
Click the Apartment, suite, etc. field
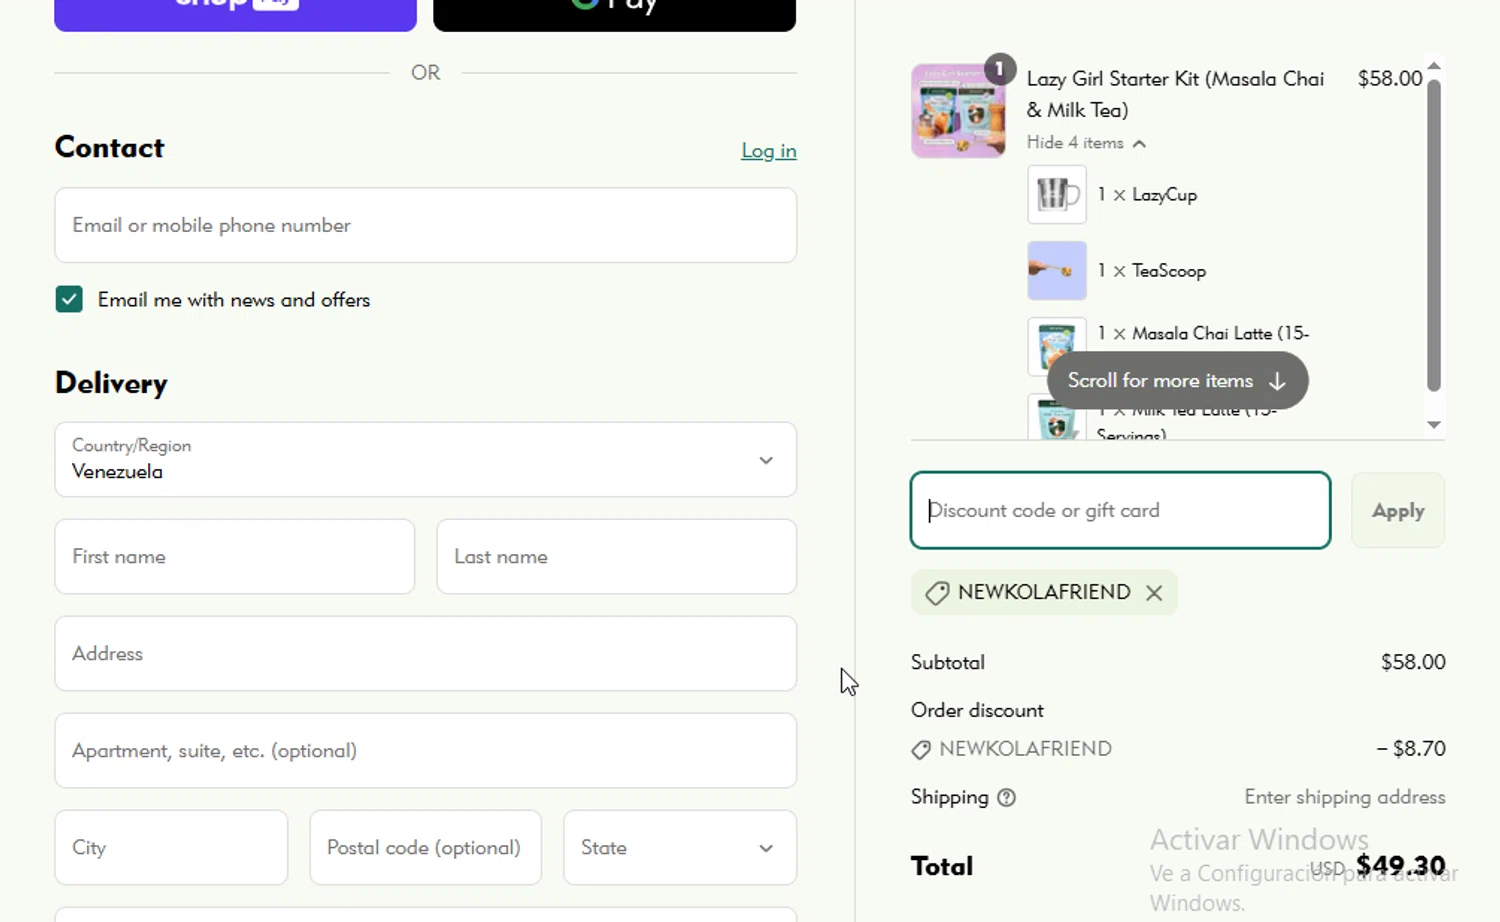pyautogui.click(x=425, y=751)
